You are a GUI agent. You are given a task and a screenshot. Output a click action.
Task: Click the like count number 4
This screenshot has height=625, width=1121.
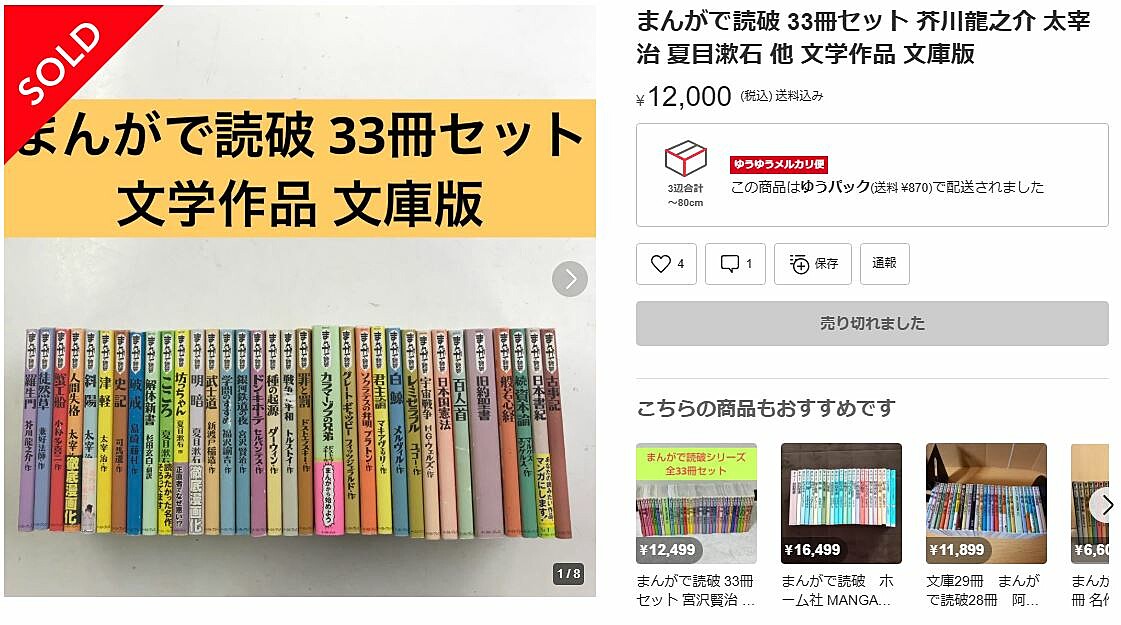tap(681, 264)
